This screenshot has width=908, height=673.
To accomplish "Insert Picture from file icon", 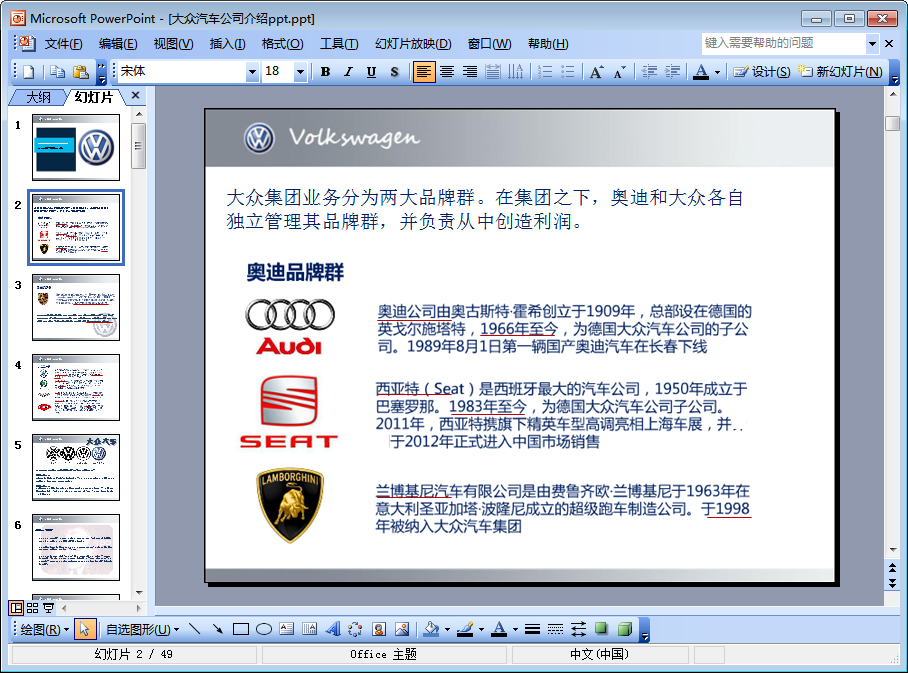I will [402, 629].
